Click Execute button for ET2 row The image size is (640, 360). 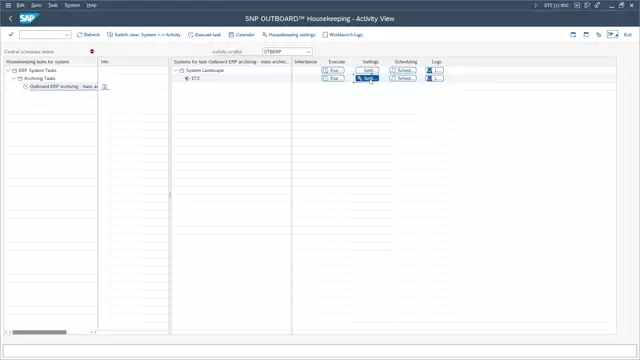333,78
